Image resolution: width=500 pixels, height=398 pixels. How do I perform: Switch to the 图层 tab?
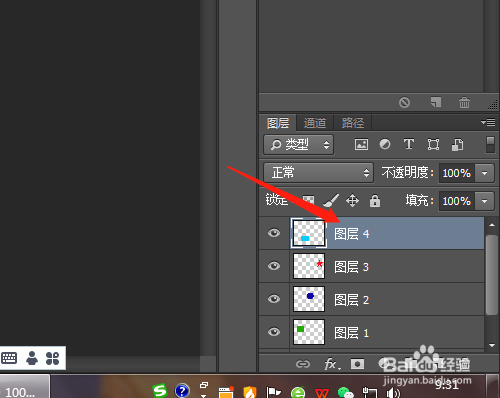point(278,123)
